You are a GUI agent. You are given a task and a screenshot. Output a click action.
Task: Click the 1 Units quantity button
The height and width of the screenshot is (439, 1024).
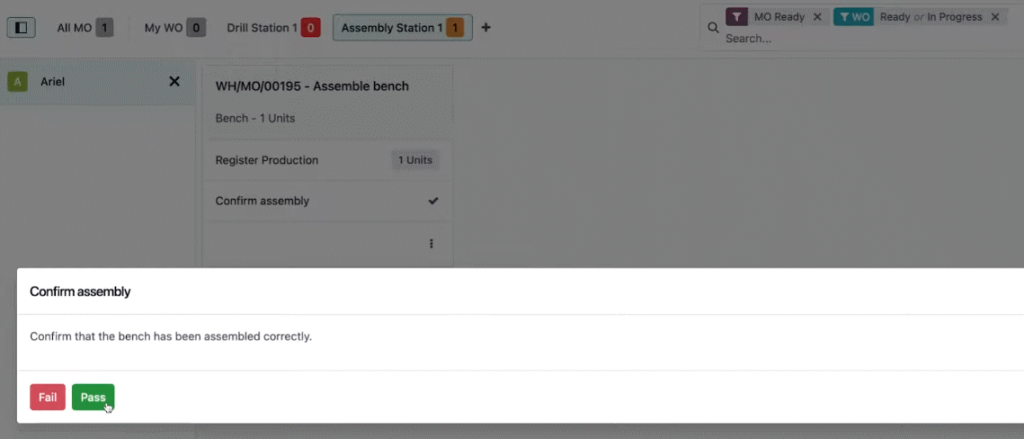pyautogui.click(x=415, y=160)
